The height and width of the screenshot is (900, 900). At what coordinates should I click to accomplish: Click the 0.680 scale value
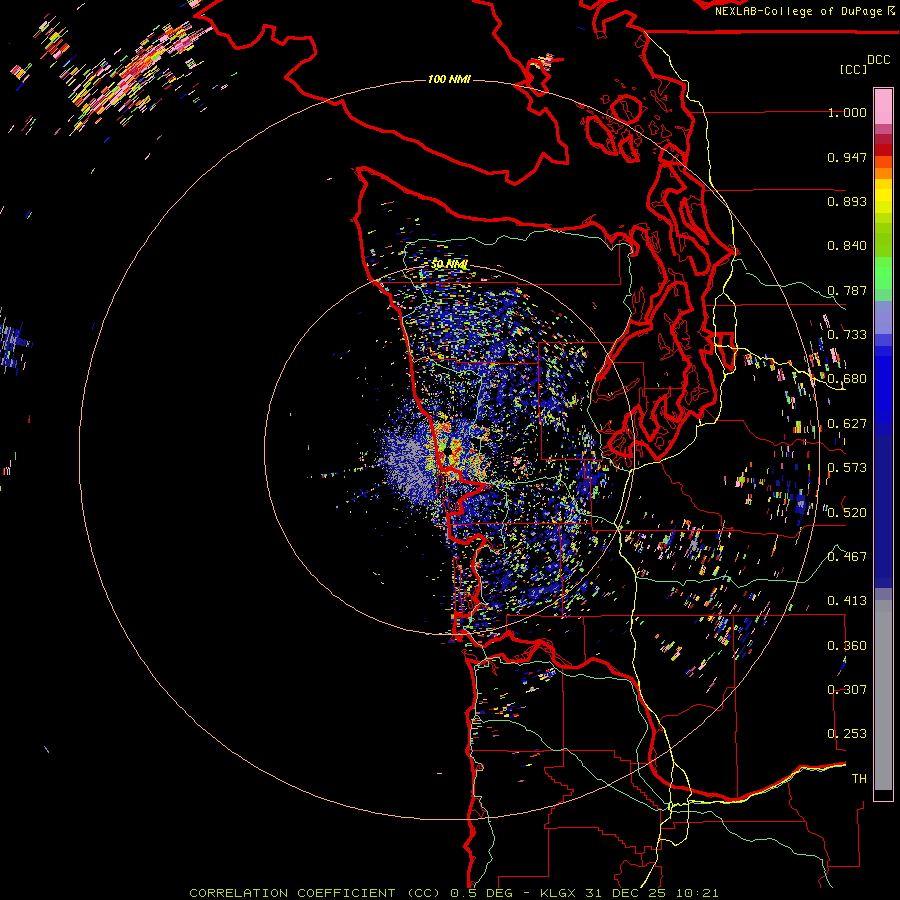(847, 379)
